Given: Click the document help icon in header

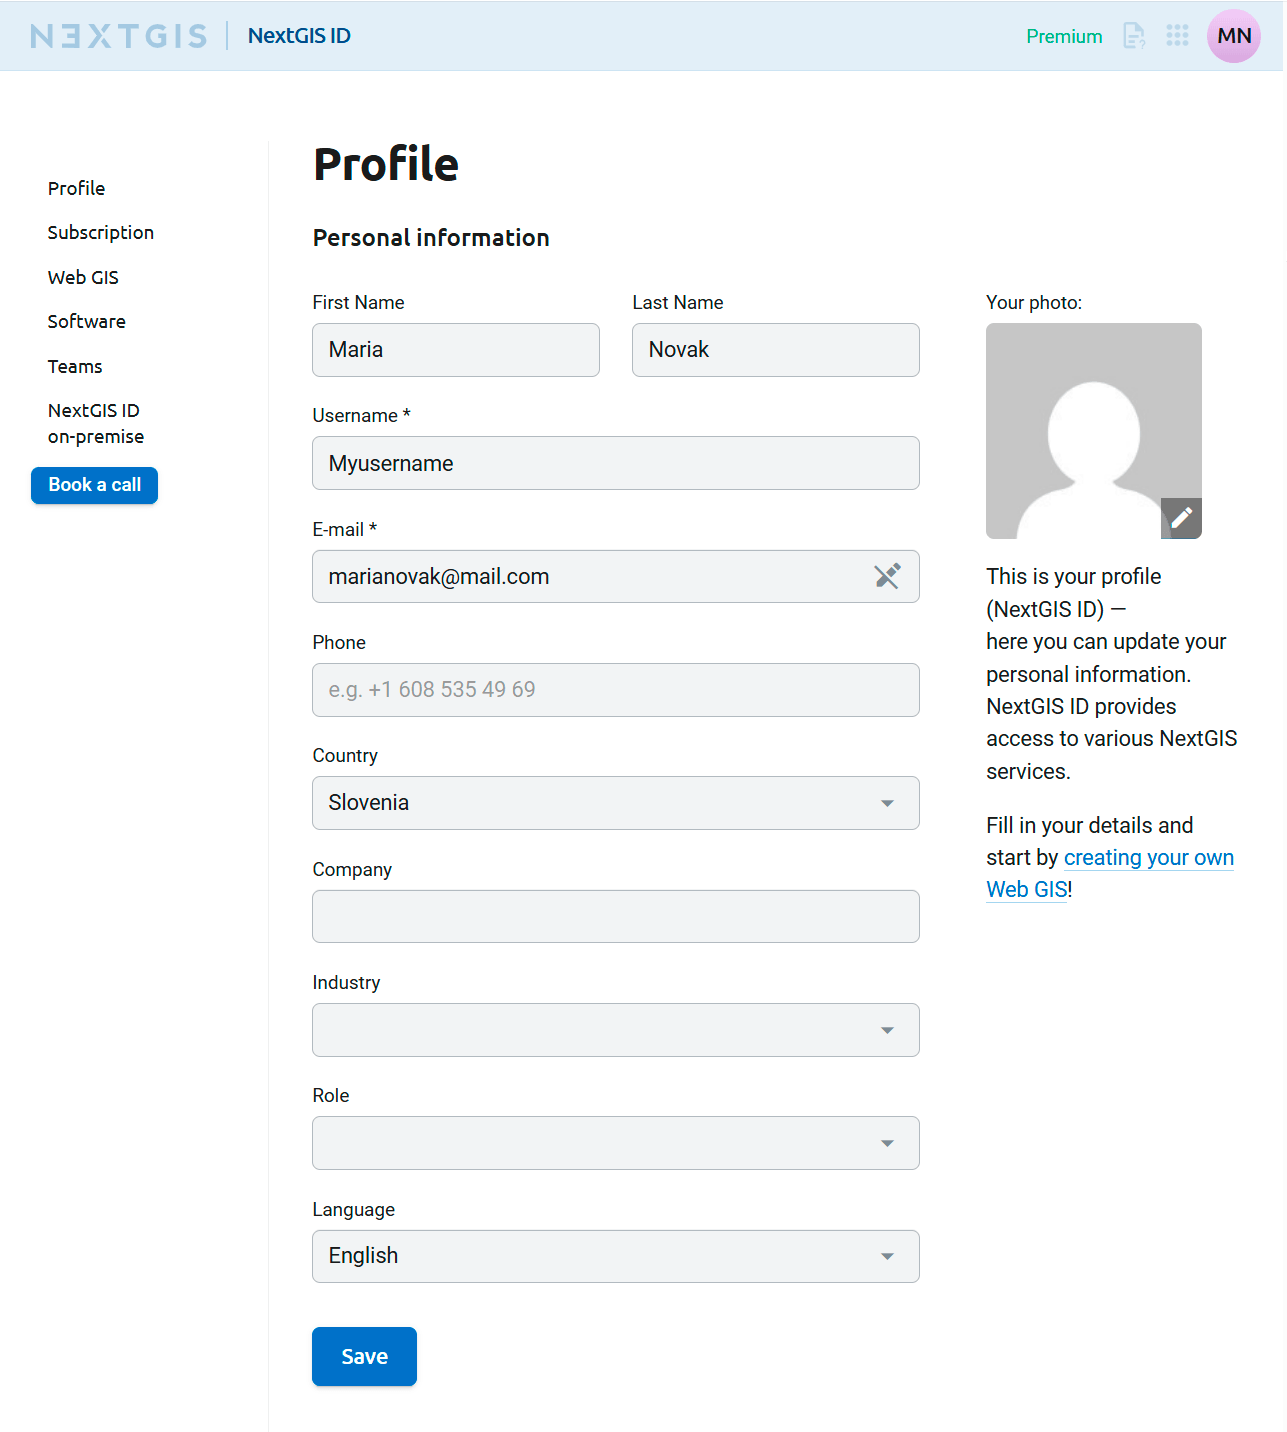Looking at the screenshot, I should (1134, 36).
